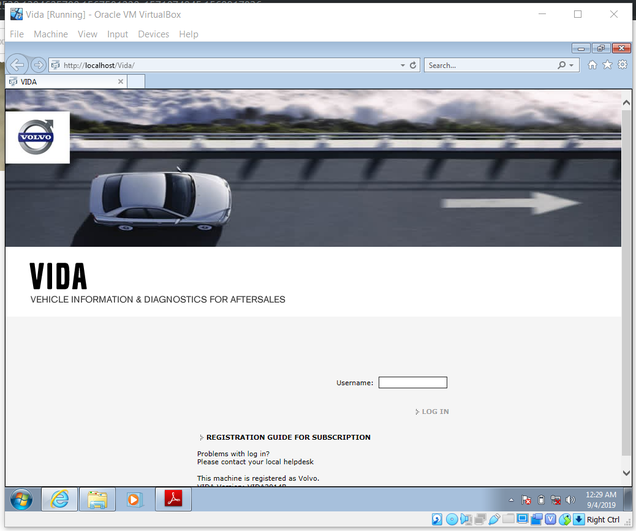This screenshot has height=531, width=636.
Task: Show hidden system tray icons
Action: pos(511,500)
